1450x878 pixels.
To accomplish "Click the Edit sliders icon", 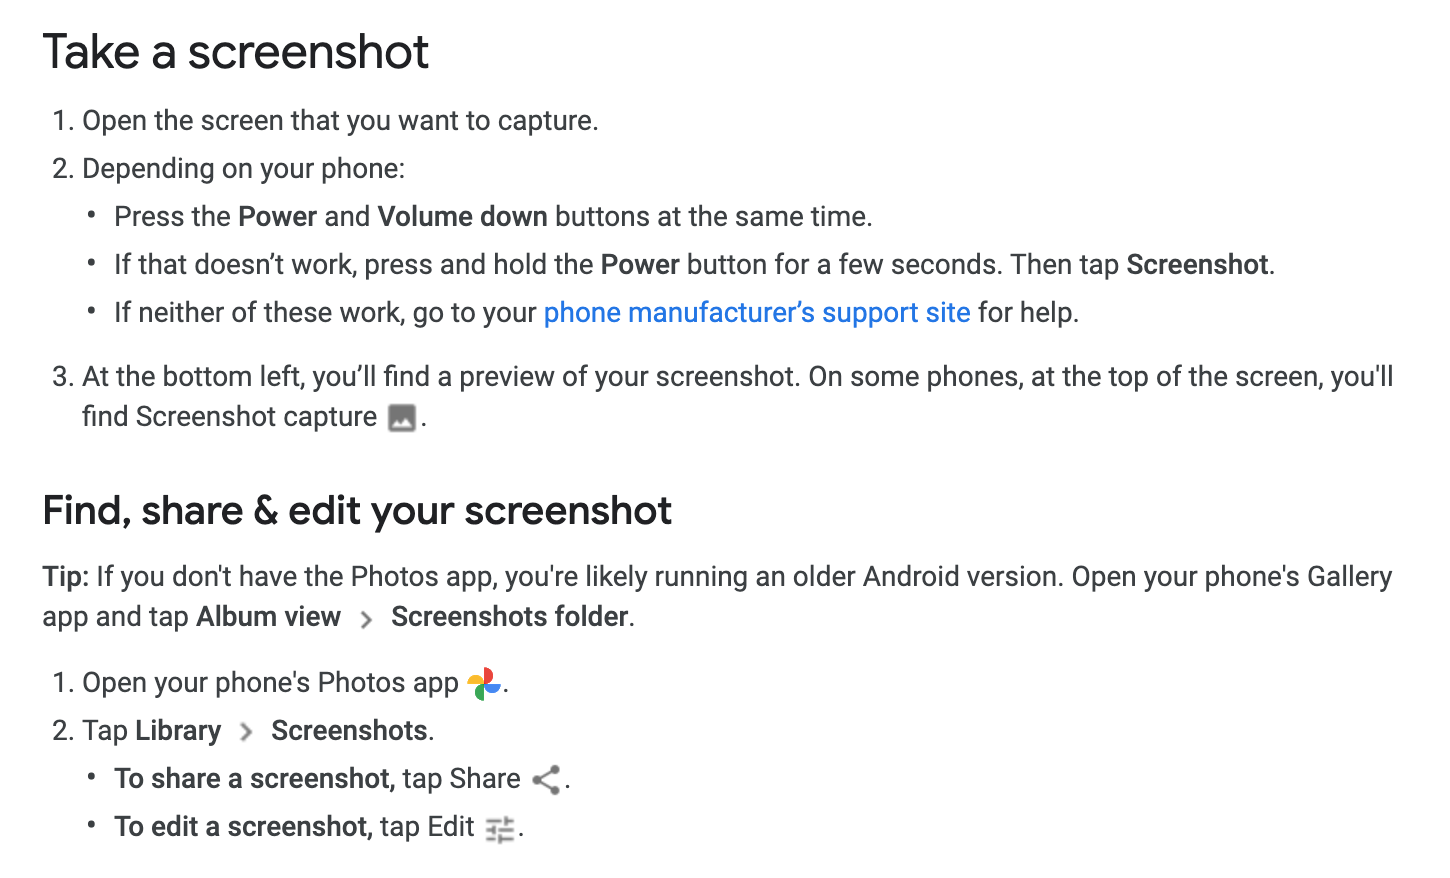I will click(500, 829).
